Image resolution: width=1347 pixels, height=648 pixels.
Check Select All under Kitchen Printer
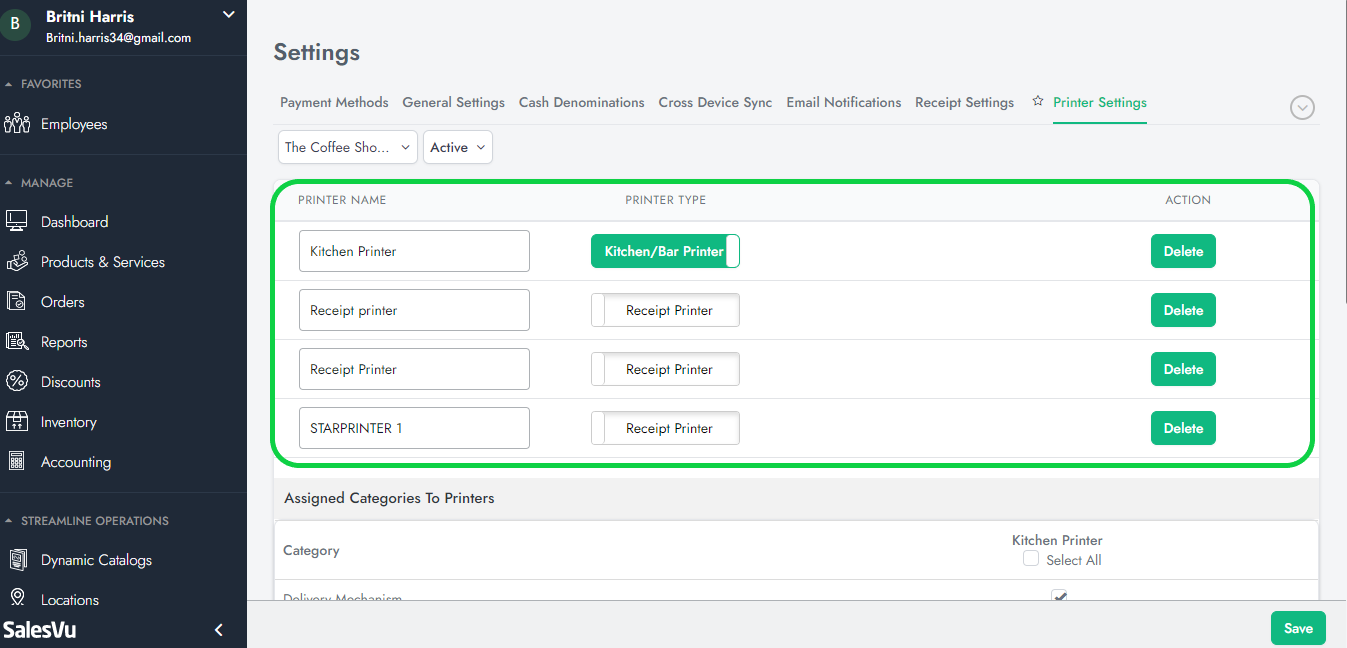[1031, 560]
